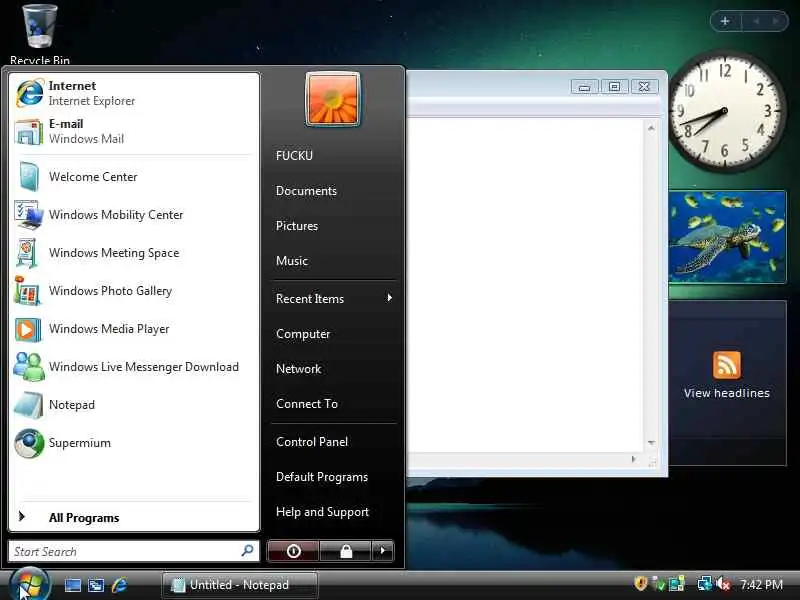The width and height of the screenshot is (800, 600).
Task: Click the Windows Security shield tray icon
Action: [641, 583]
